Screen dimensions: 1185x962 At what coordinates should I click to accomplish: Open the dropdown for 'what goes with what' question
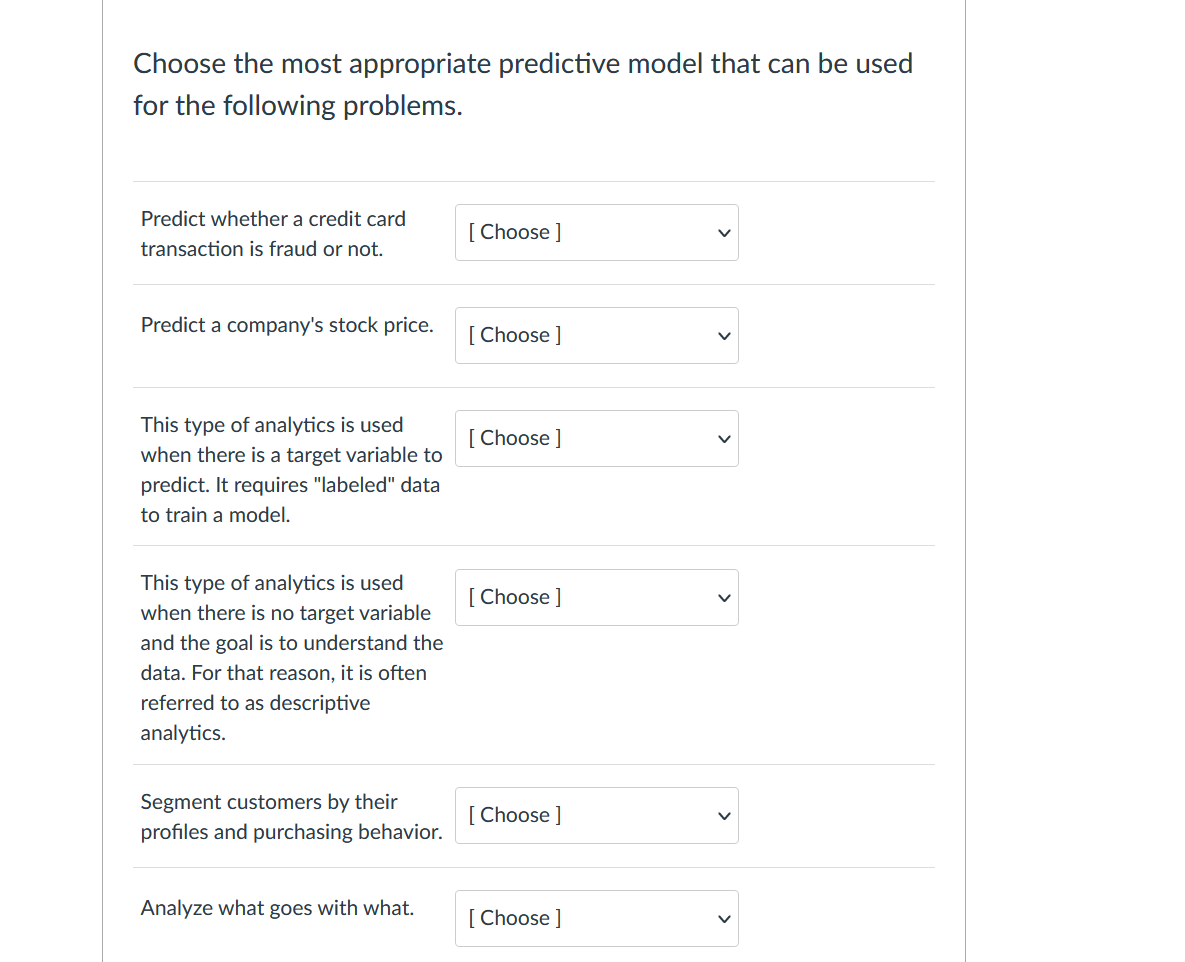tap(596, 918)
